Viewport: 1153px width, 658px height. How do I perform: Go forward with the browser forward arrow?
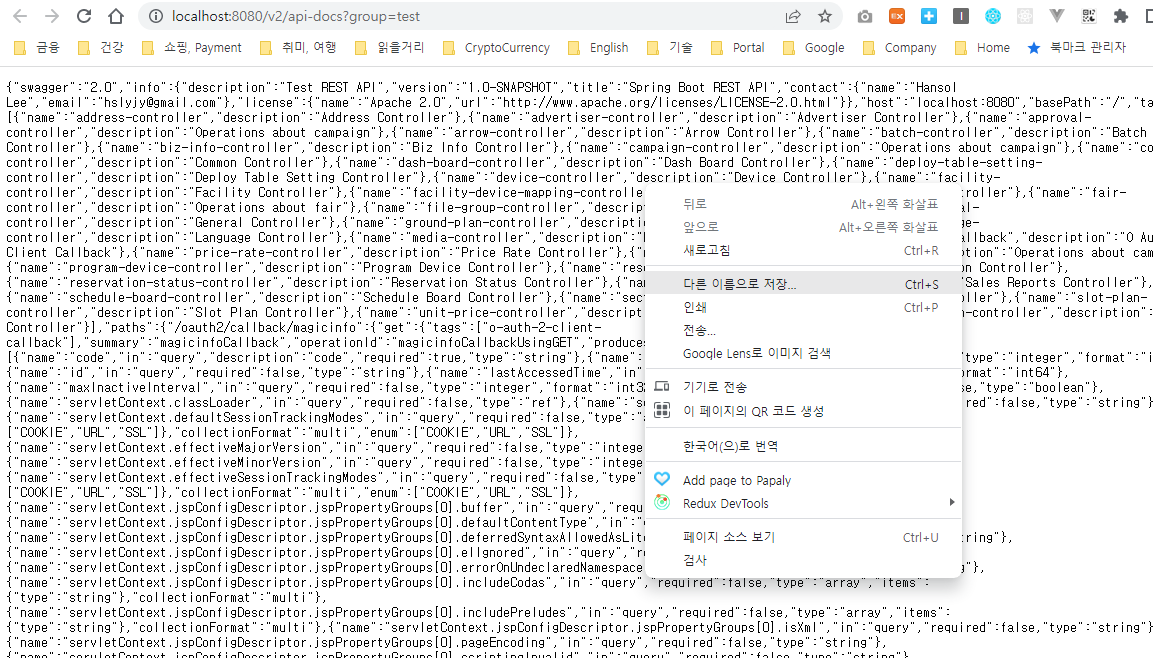(x=51, y=16)
